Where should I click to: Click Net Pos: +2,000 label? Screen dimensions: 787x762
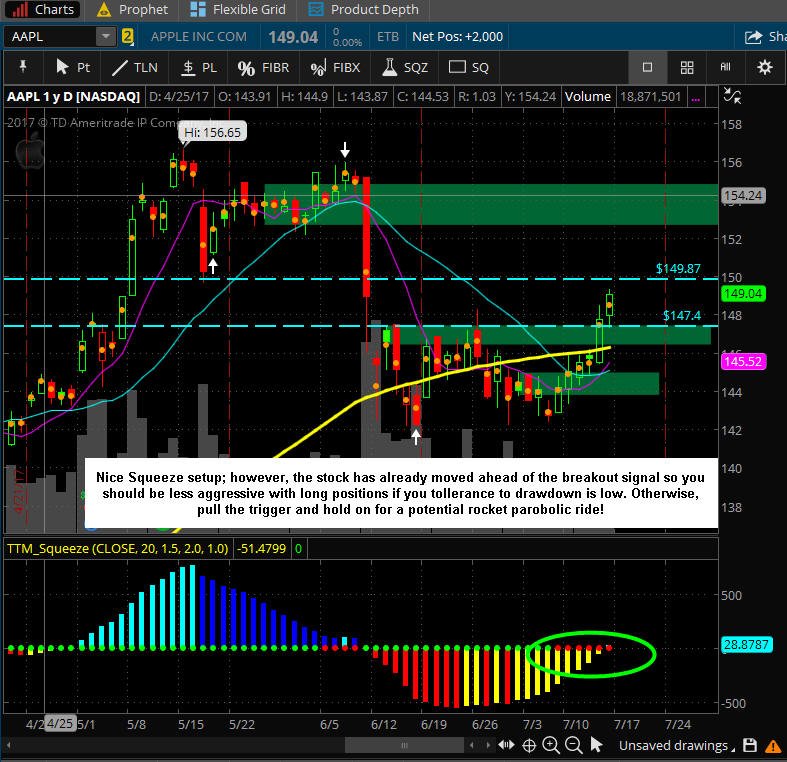click(457, 37)
